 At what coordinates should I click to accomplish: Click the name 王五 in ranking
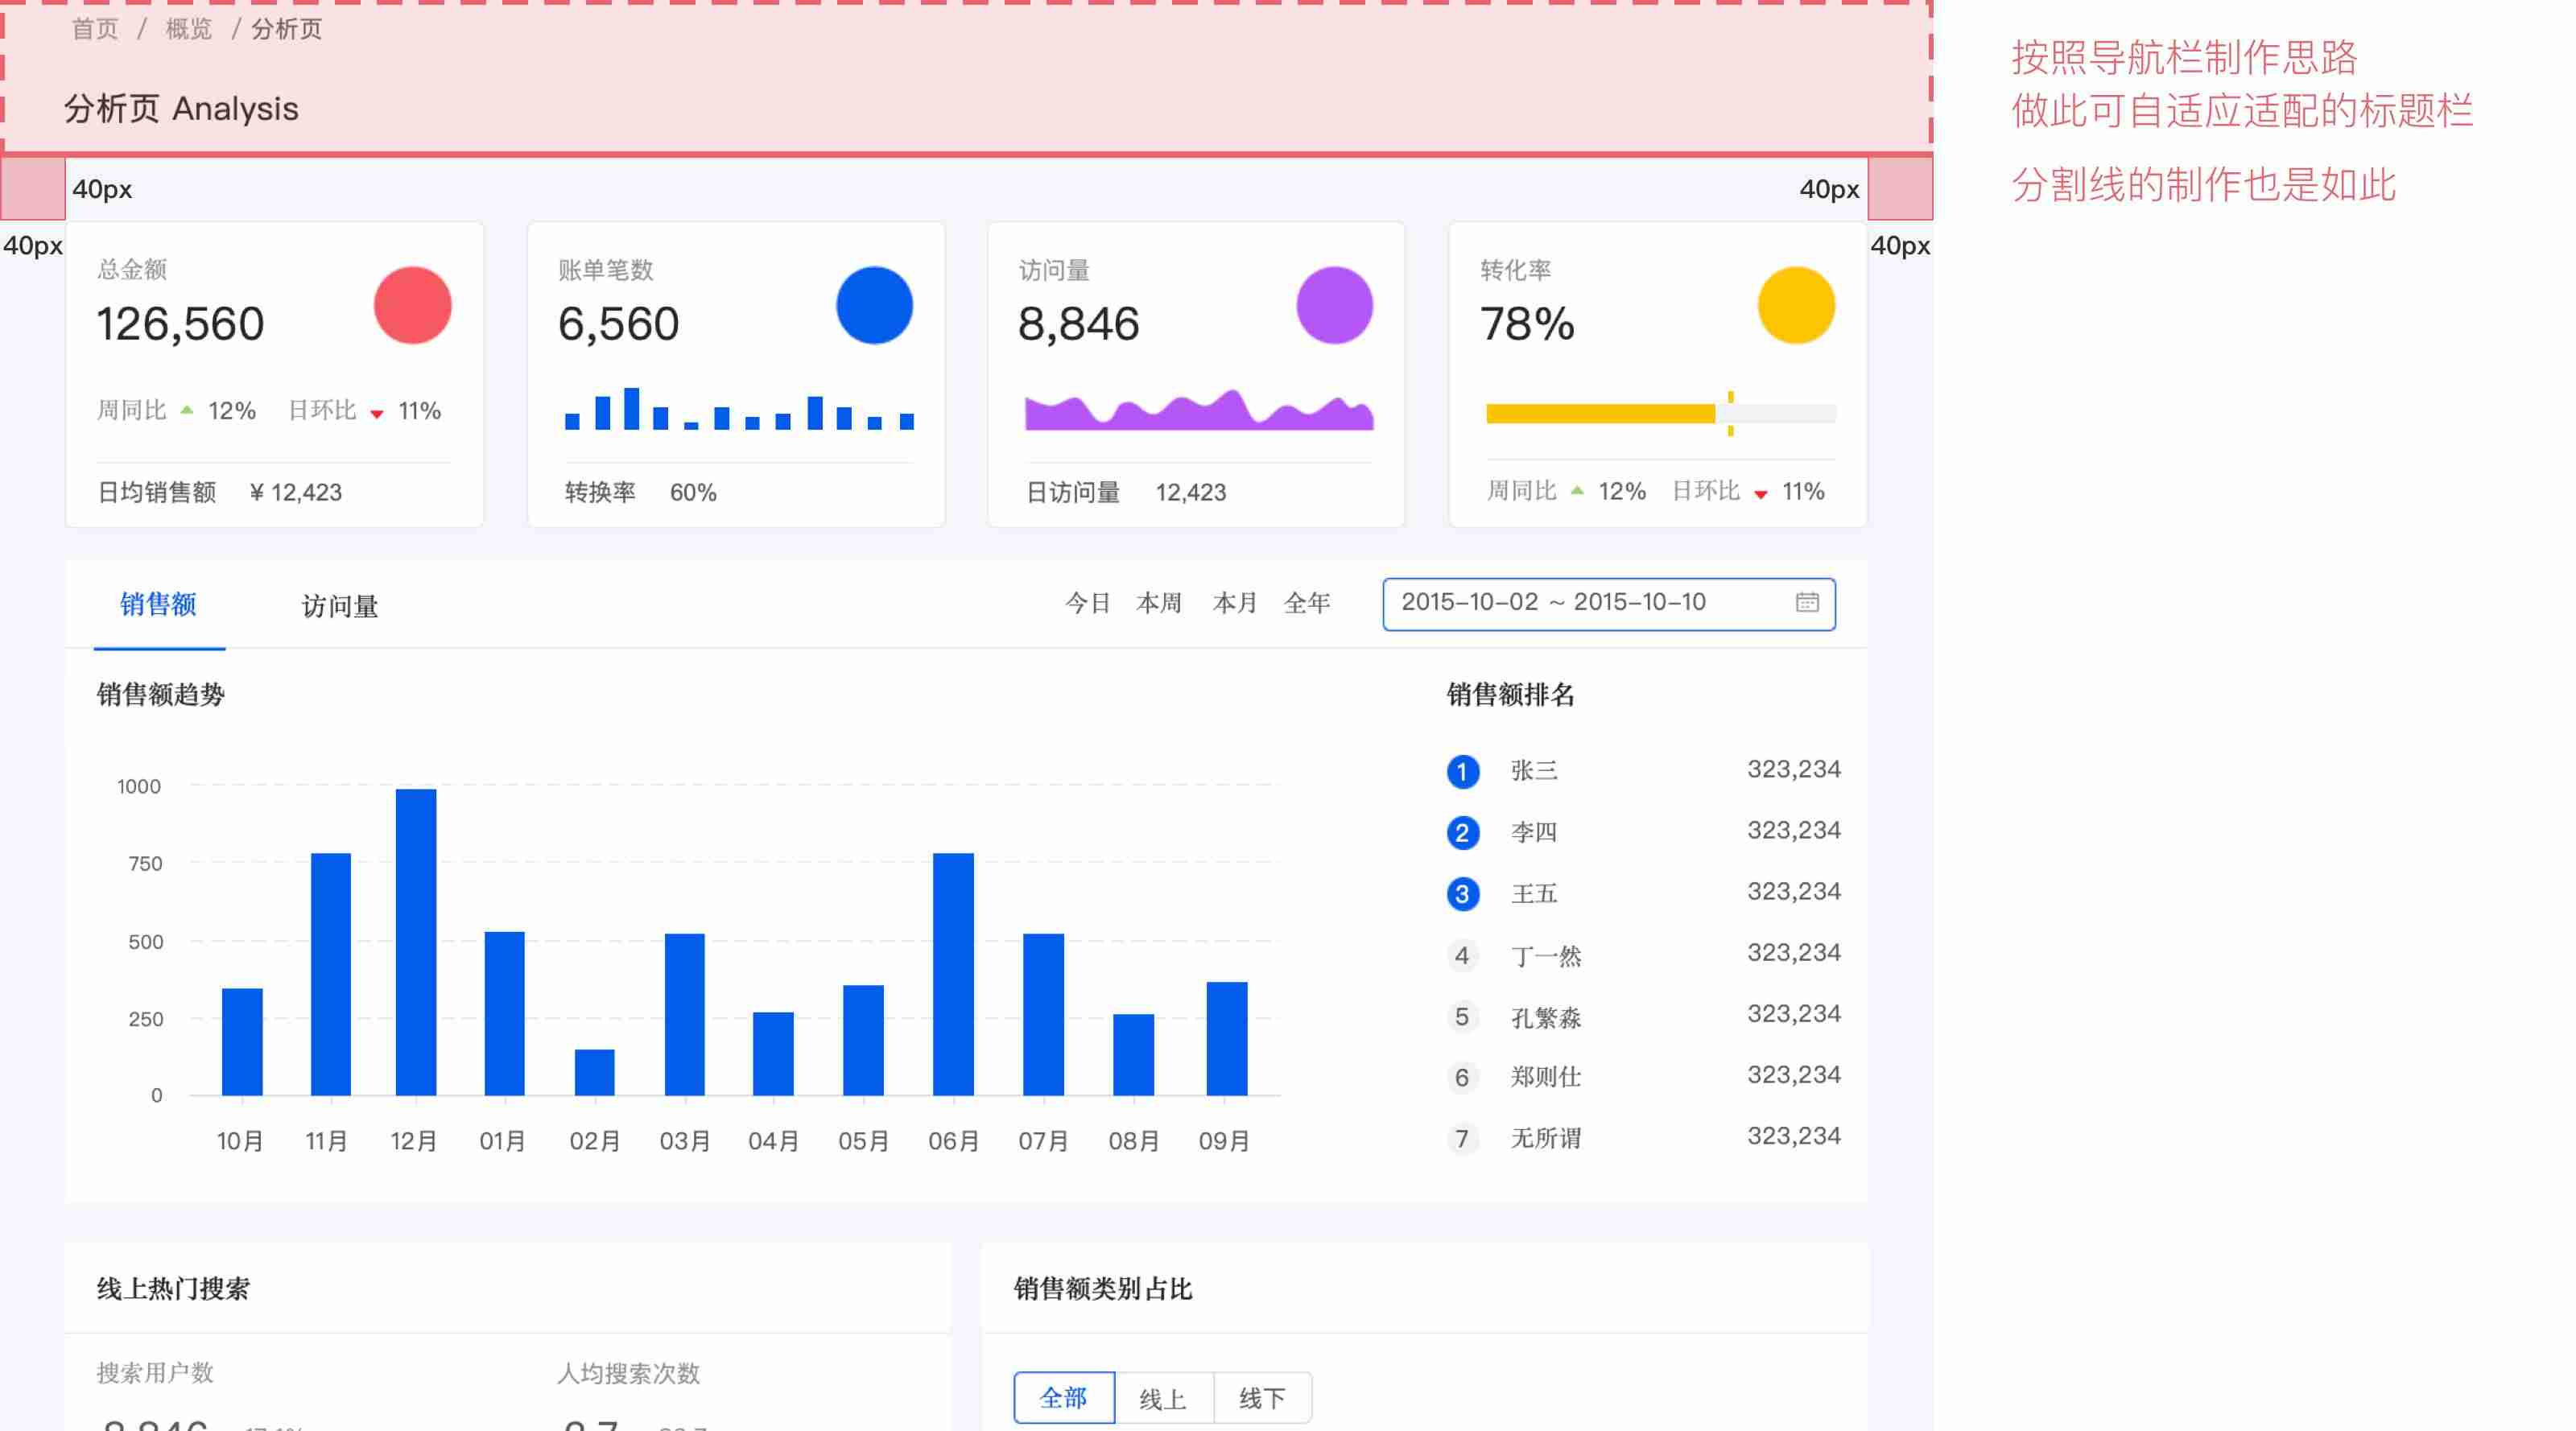pos(1534,893)
